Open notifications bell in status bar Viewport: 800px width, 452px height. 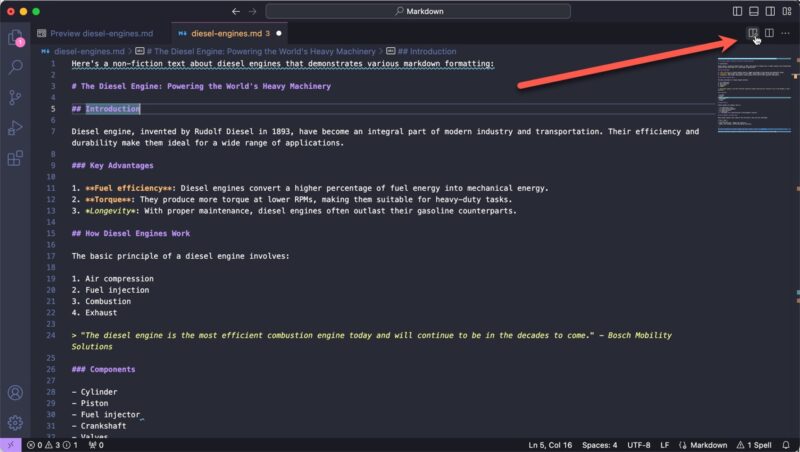pos(786,445)
